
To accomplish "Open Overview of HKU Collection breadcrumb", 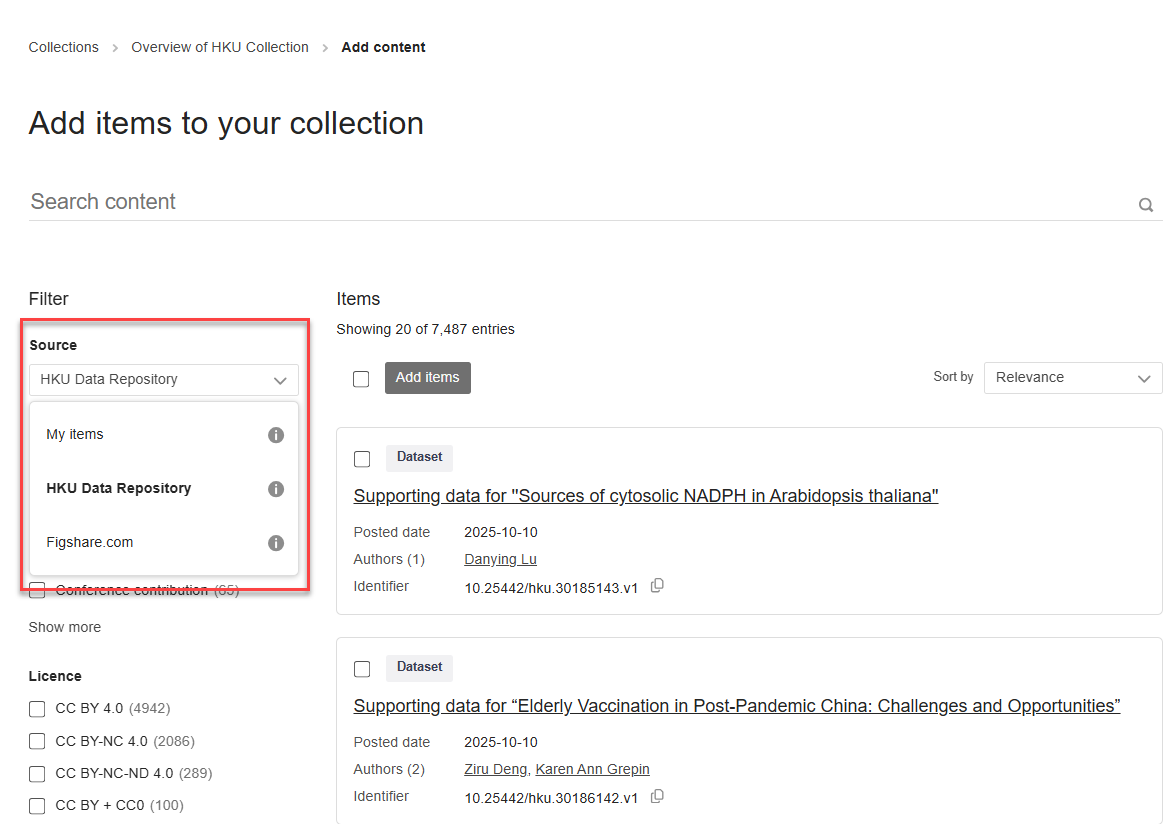I will [220, 47].
